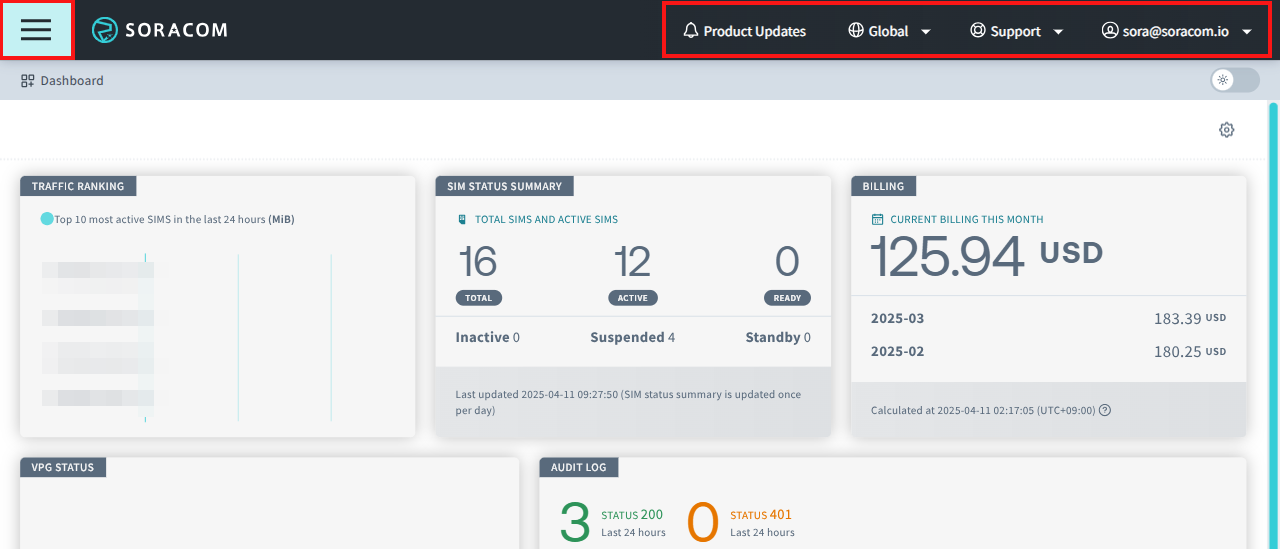Toggle the light/dark theme switch

coord(1234,80)
